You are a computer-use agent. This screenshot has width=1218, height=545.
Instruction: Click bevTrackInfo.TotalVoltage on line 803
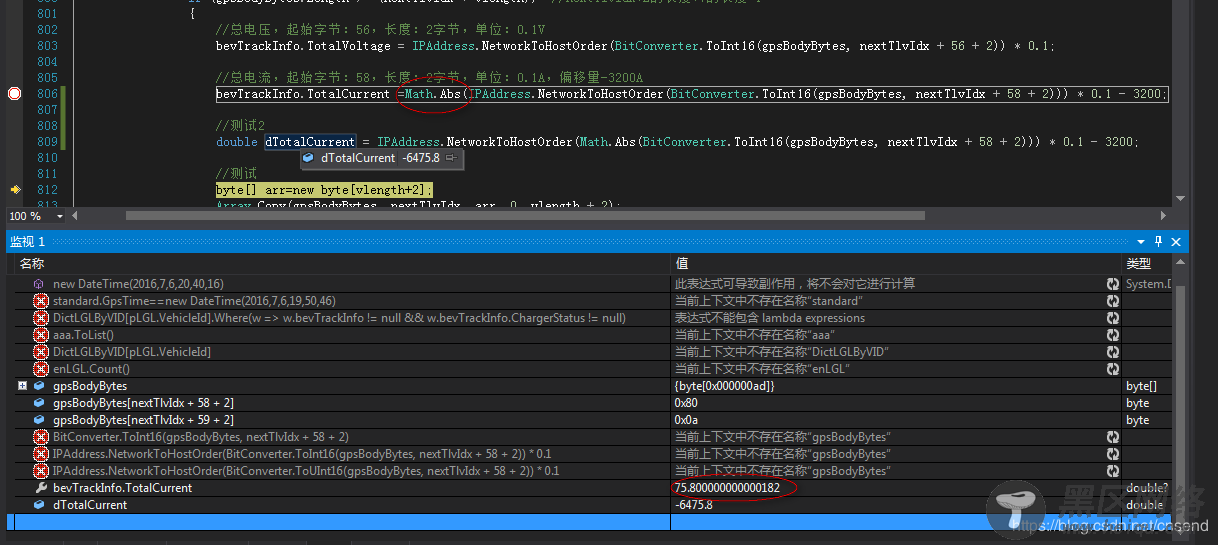309,46
